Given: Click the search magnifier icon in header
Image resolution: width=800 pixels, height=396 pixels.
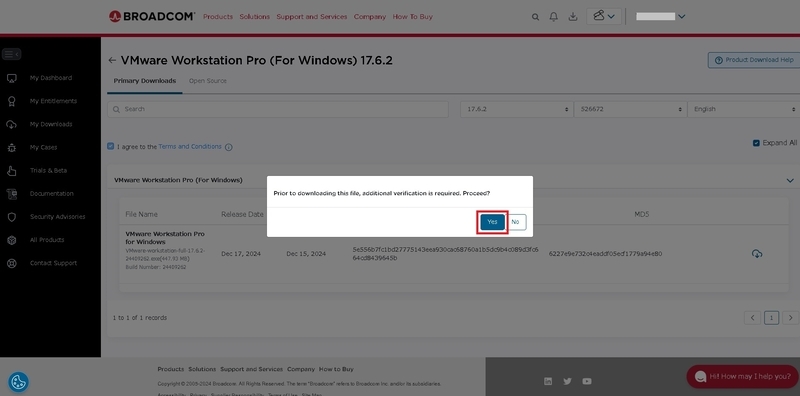Looking at the screenshot, I should tap(535, 17).
